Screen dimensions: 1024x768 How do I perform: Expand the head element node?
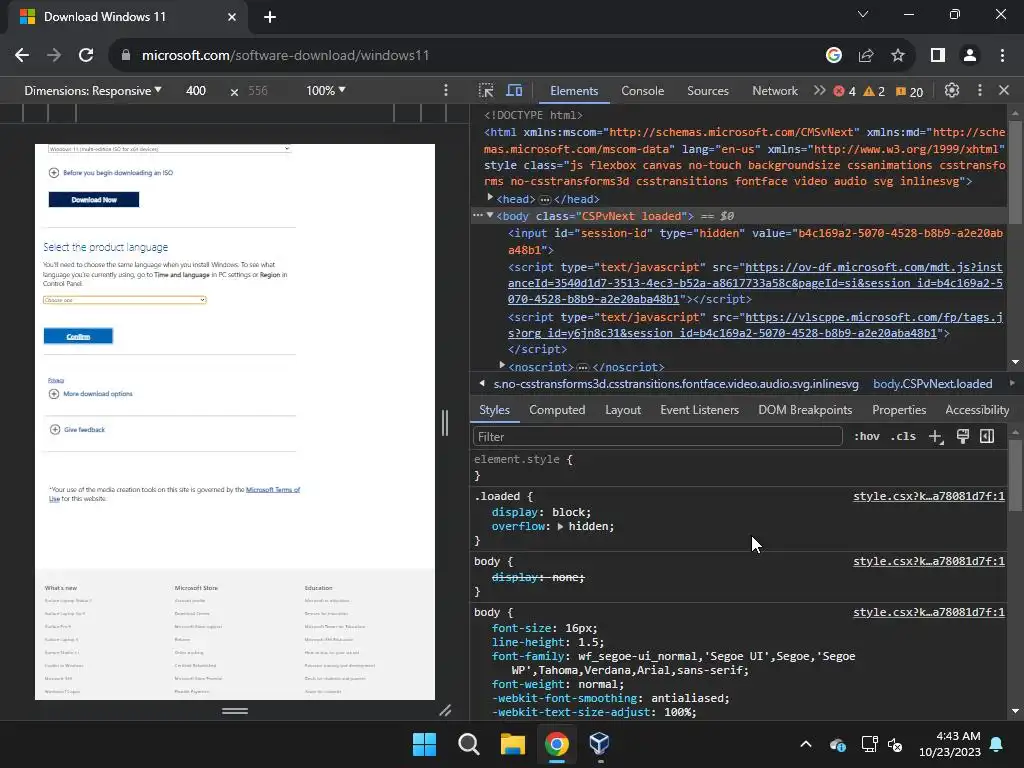coord(490,197)
